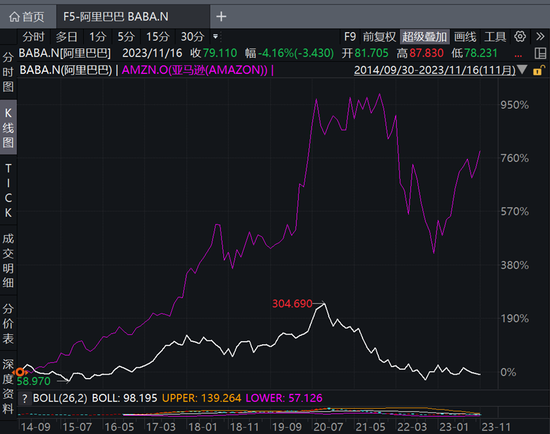Open the date range dropdown triangle

pyautogui.click(x=522, y=70)
